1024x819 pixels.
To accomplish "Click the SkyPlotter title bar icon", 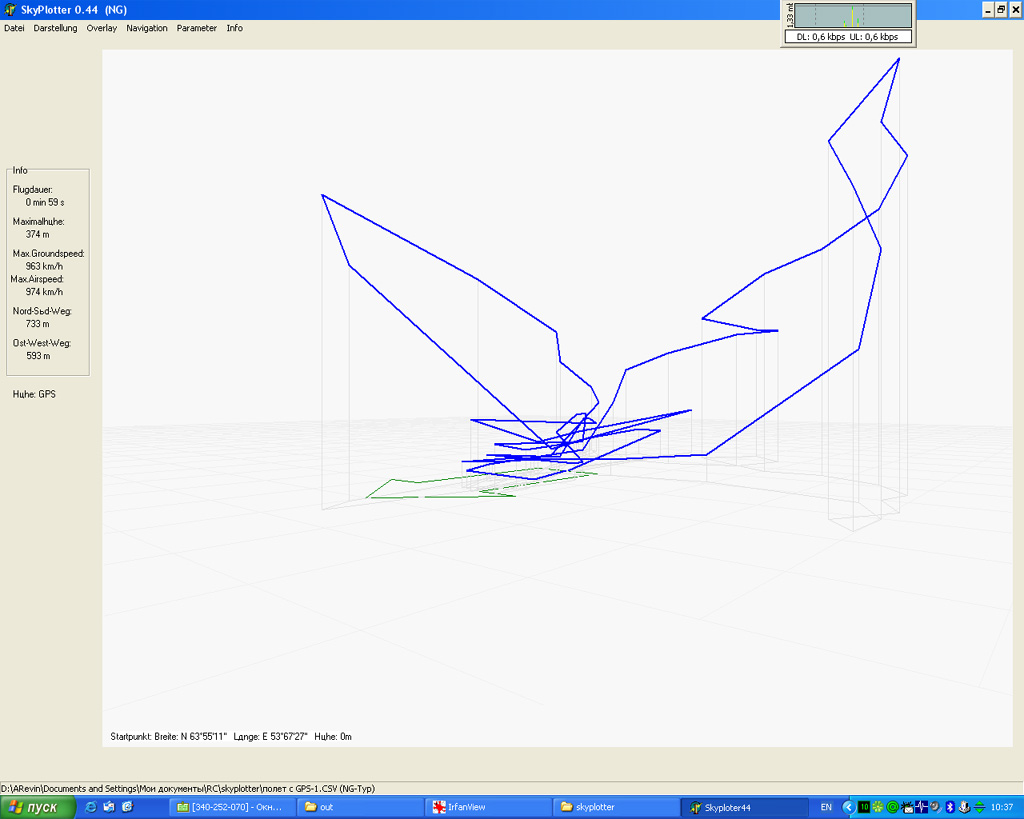I will 10,10.
